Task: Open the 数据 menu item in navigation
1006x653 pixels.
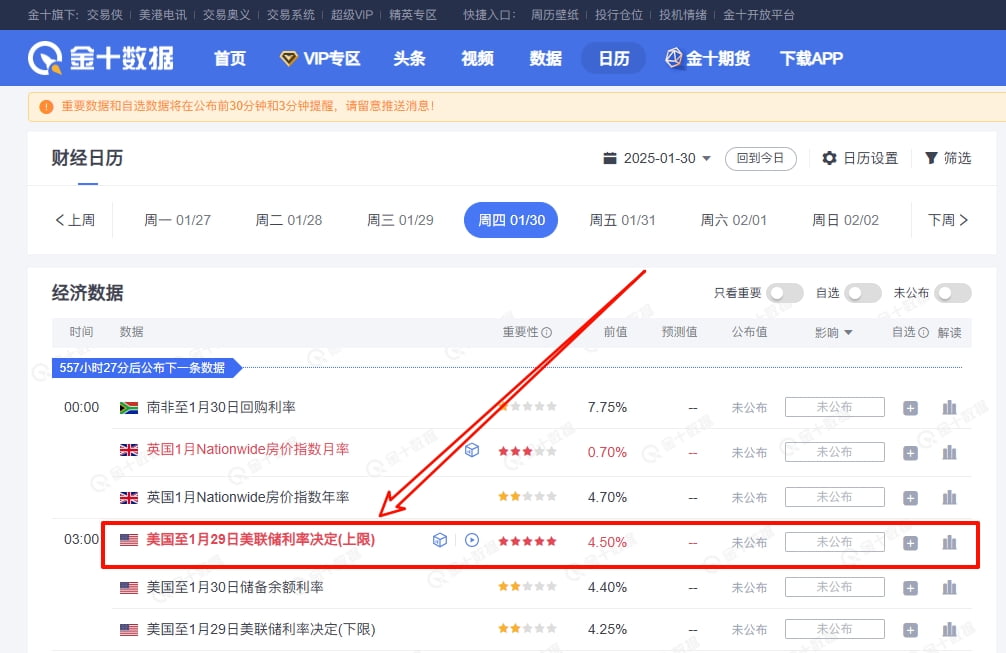Action: 545,58
